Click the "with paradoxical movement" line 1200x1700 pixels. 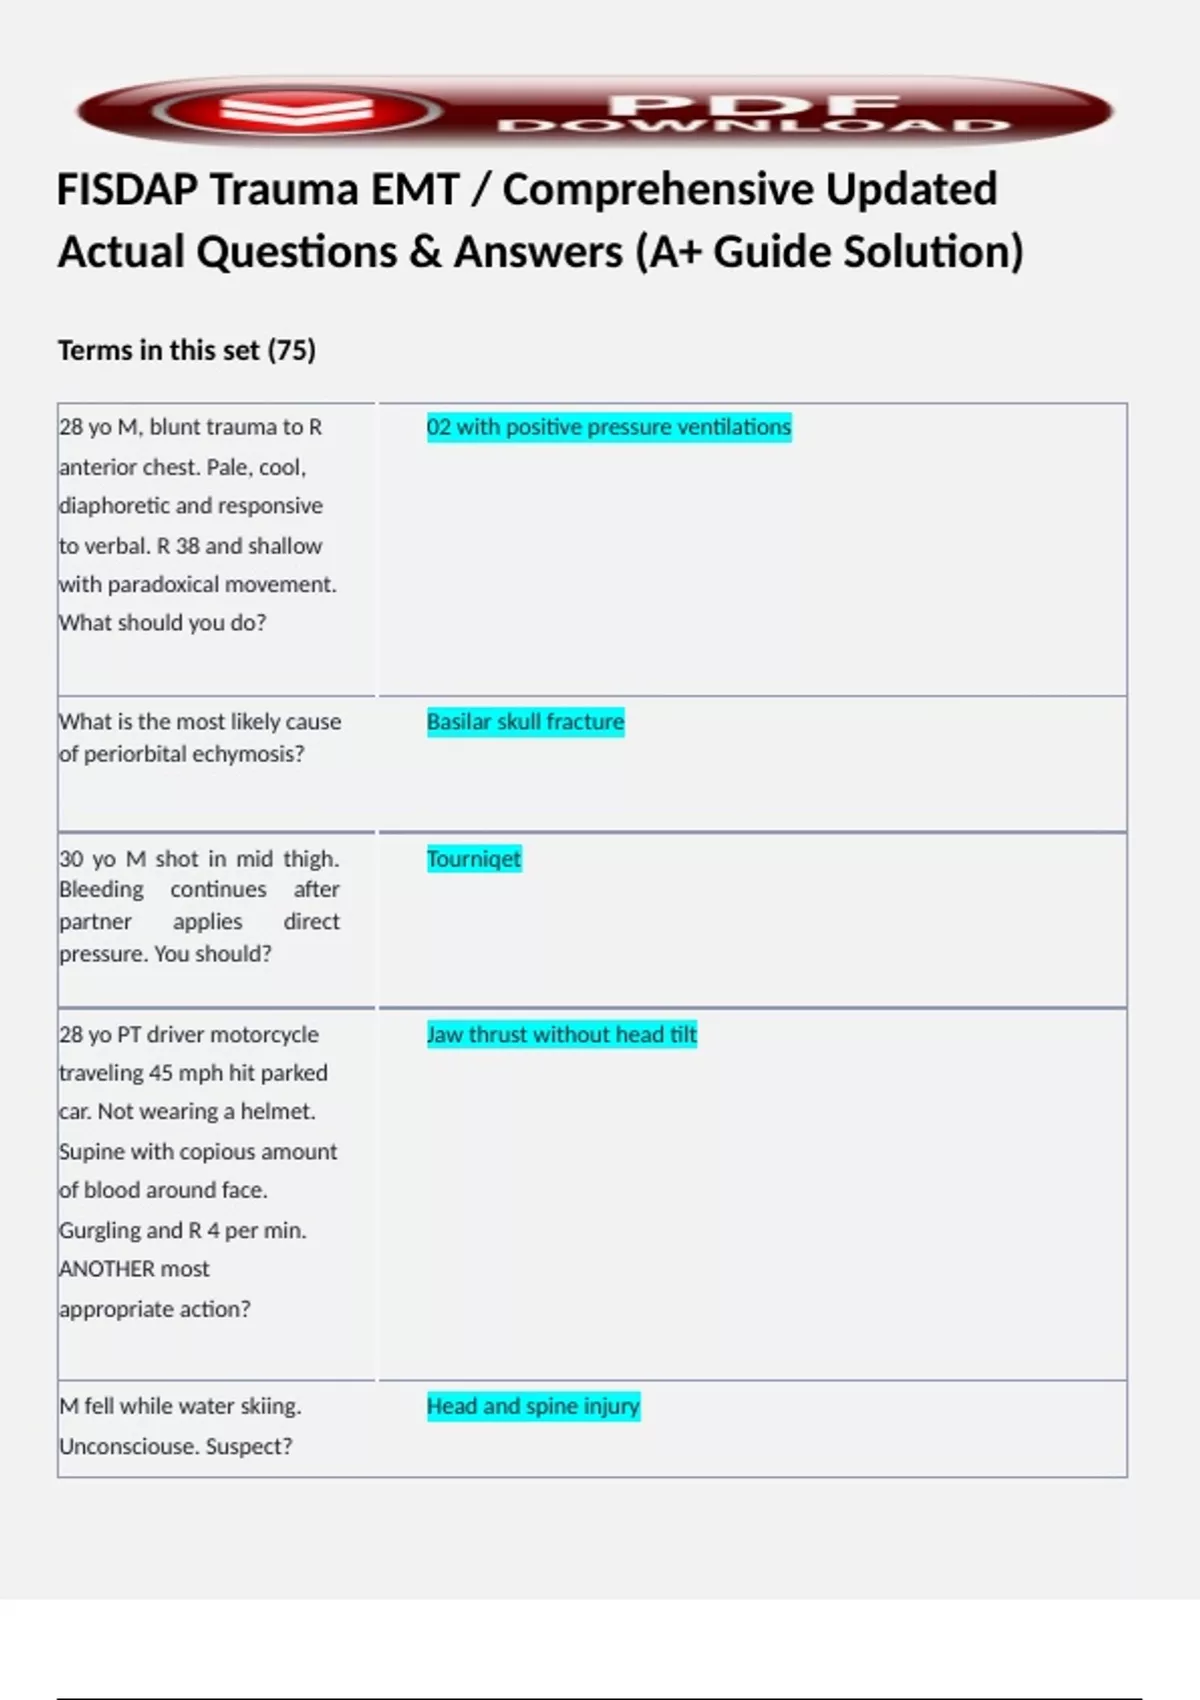coord(198,584)
